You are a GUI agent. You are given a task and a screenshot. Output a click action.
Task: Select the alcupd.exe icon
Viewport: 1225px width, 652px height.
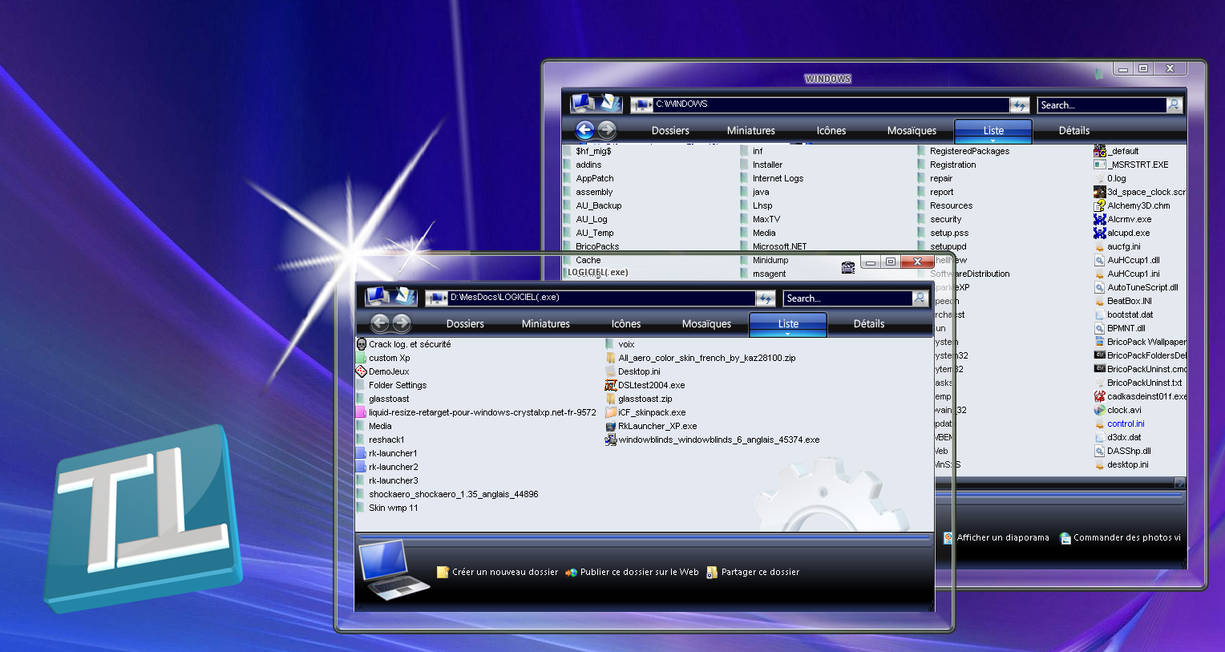1099,233
